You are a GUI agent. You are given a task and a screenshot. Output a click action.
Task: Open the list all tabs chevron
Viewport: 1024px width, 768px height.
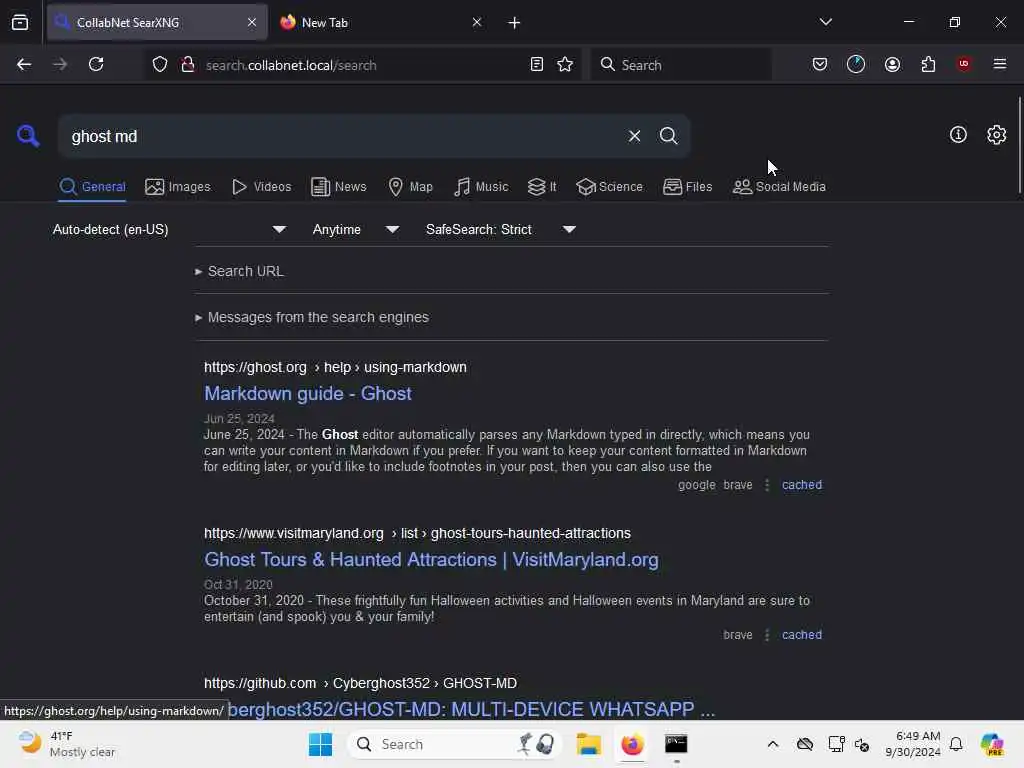825,22
